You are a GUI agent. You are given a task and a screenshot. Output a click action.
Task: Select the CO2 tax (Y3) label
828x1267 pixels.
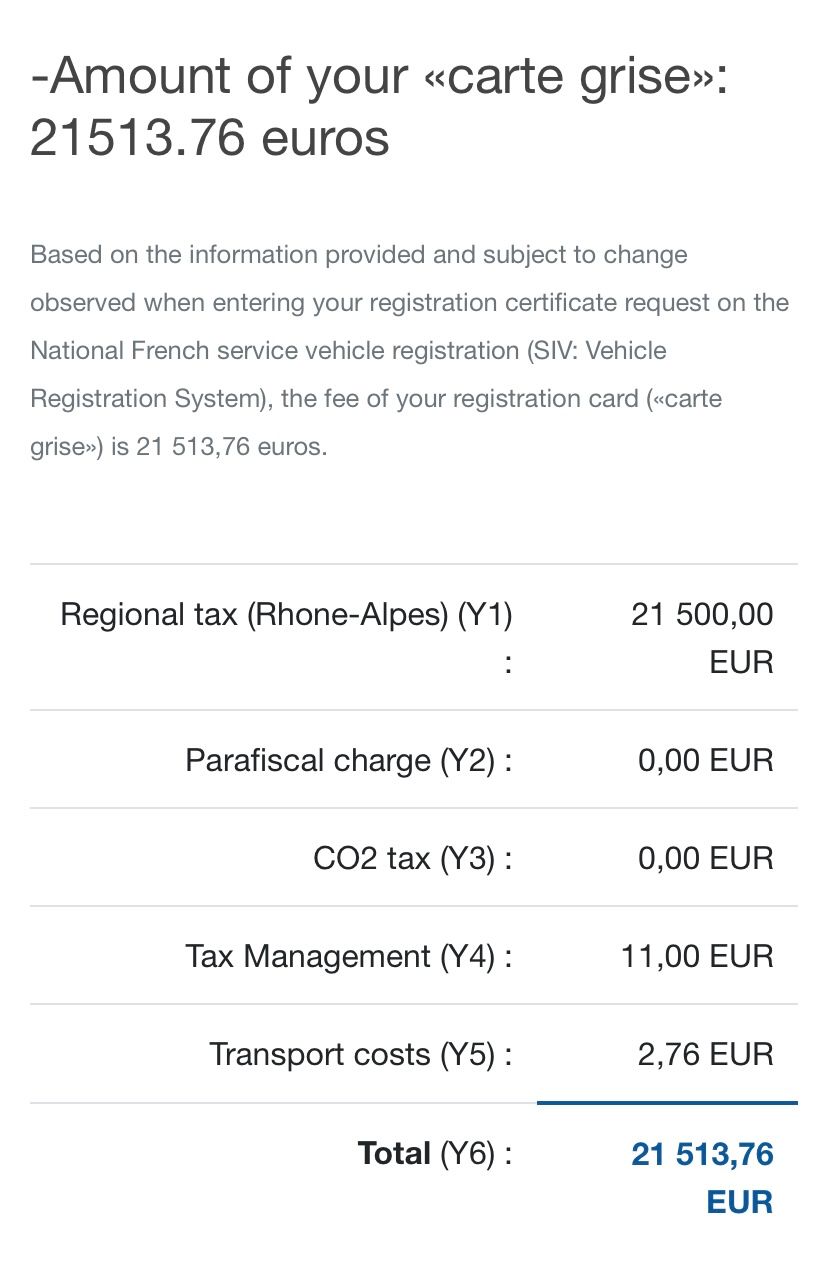[413, 859]
